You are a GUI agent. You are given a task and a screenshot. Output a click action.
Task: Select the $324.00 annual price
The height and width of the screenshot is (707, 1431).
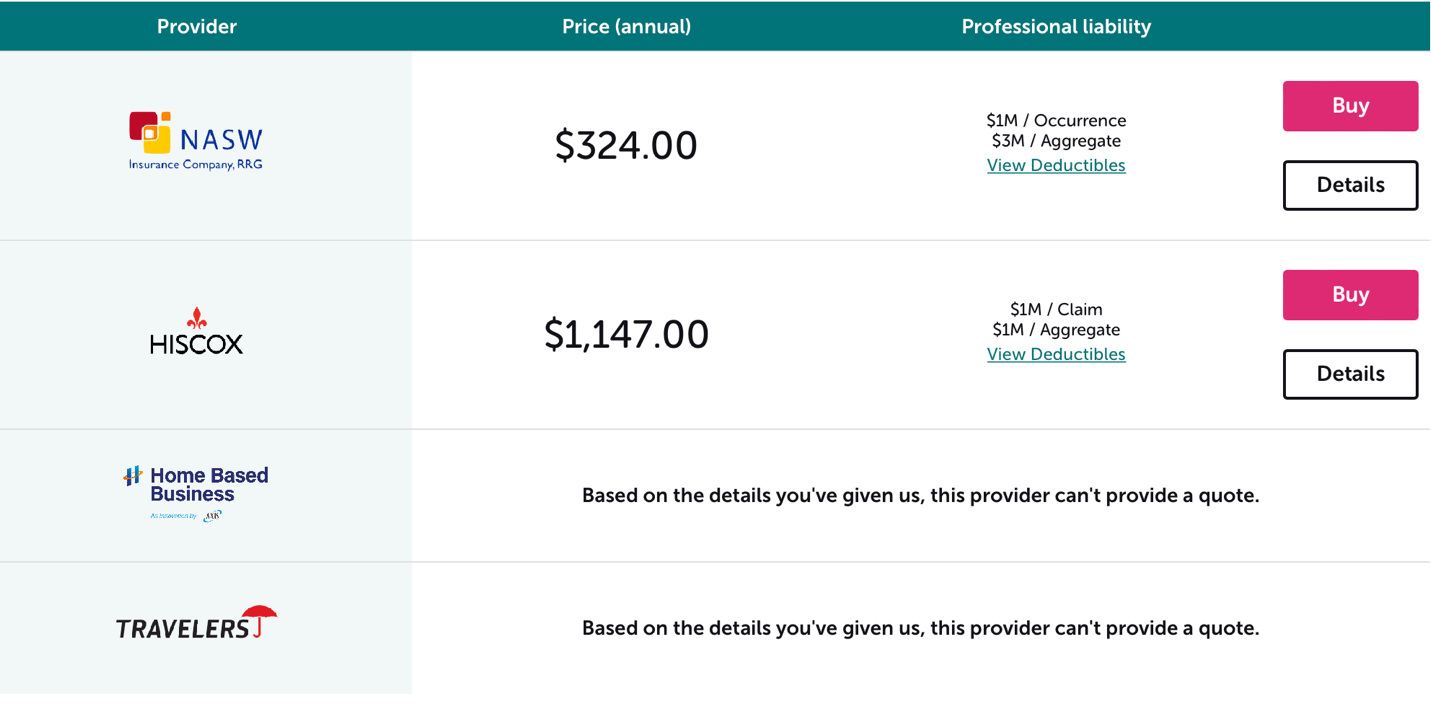[626, 145]
